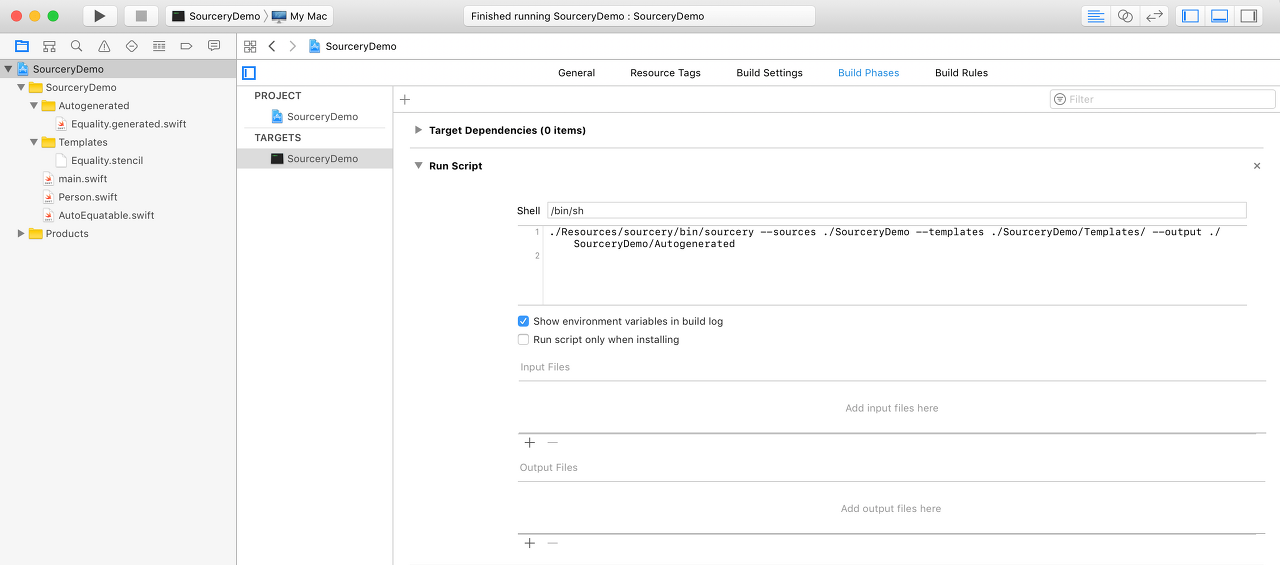1280x565 pixels.
Task: Expand Target Dependencies section
Action: (x=418, y=130)
